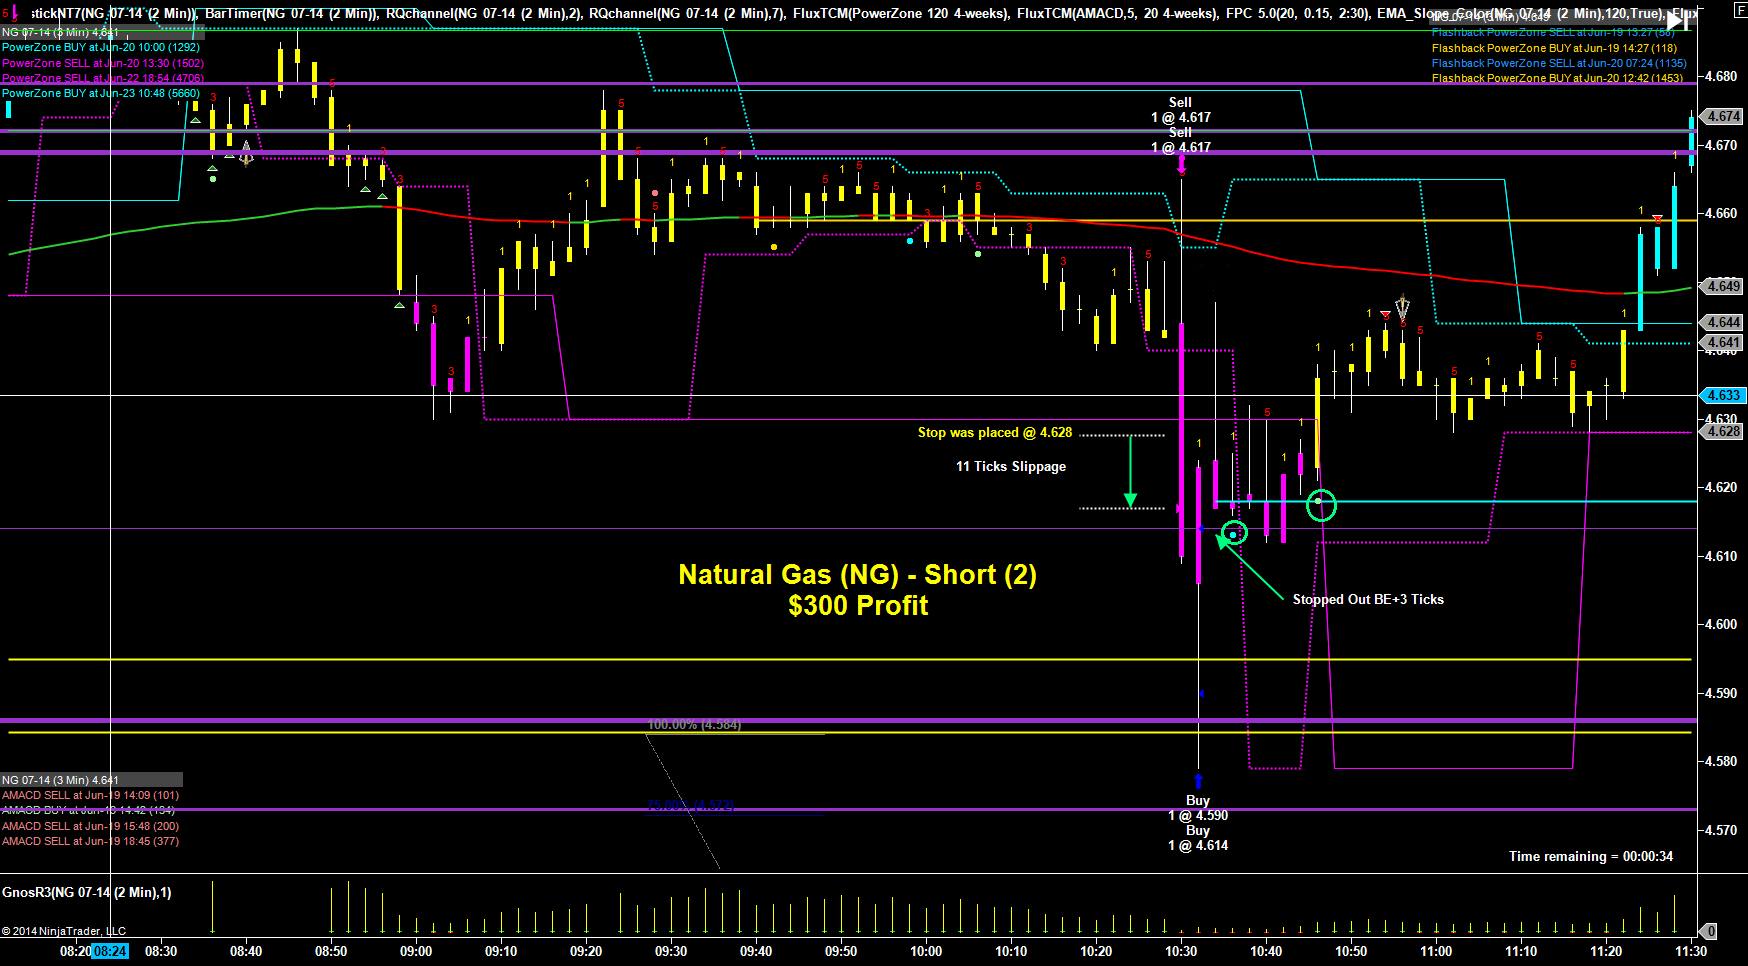Click the highlighted 08:24 time label
Image resolution: width=1748 pixels, height=966 pixels.
tap(110, 951)
